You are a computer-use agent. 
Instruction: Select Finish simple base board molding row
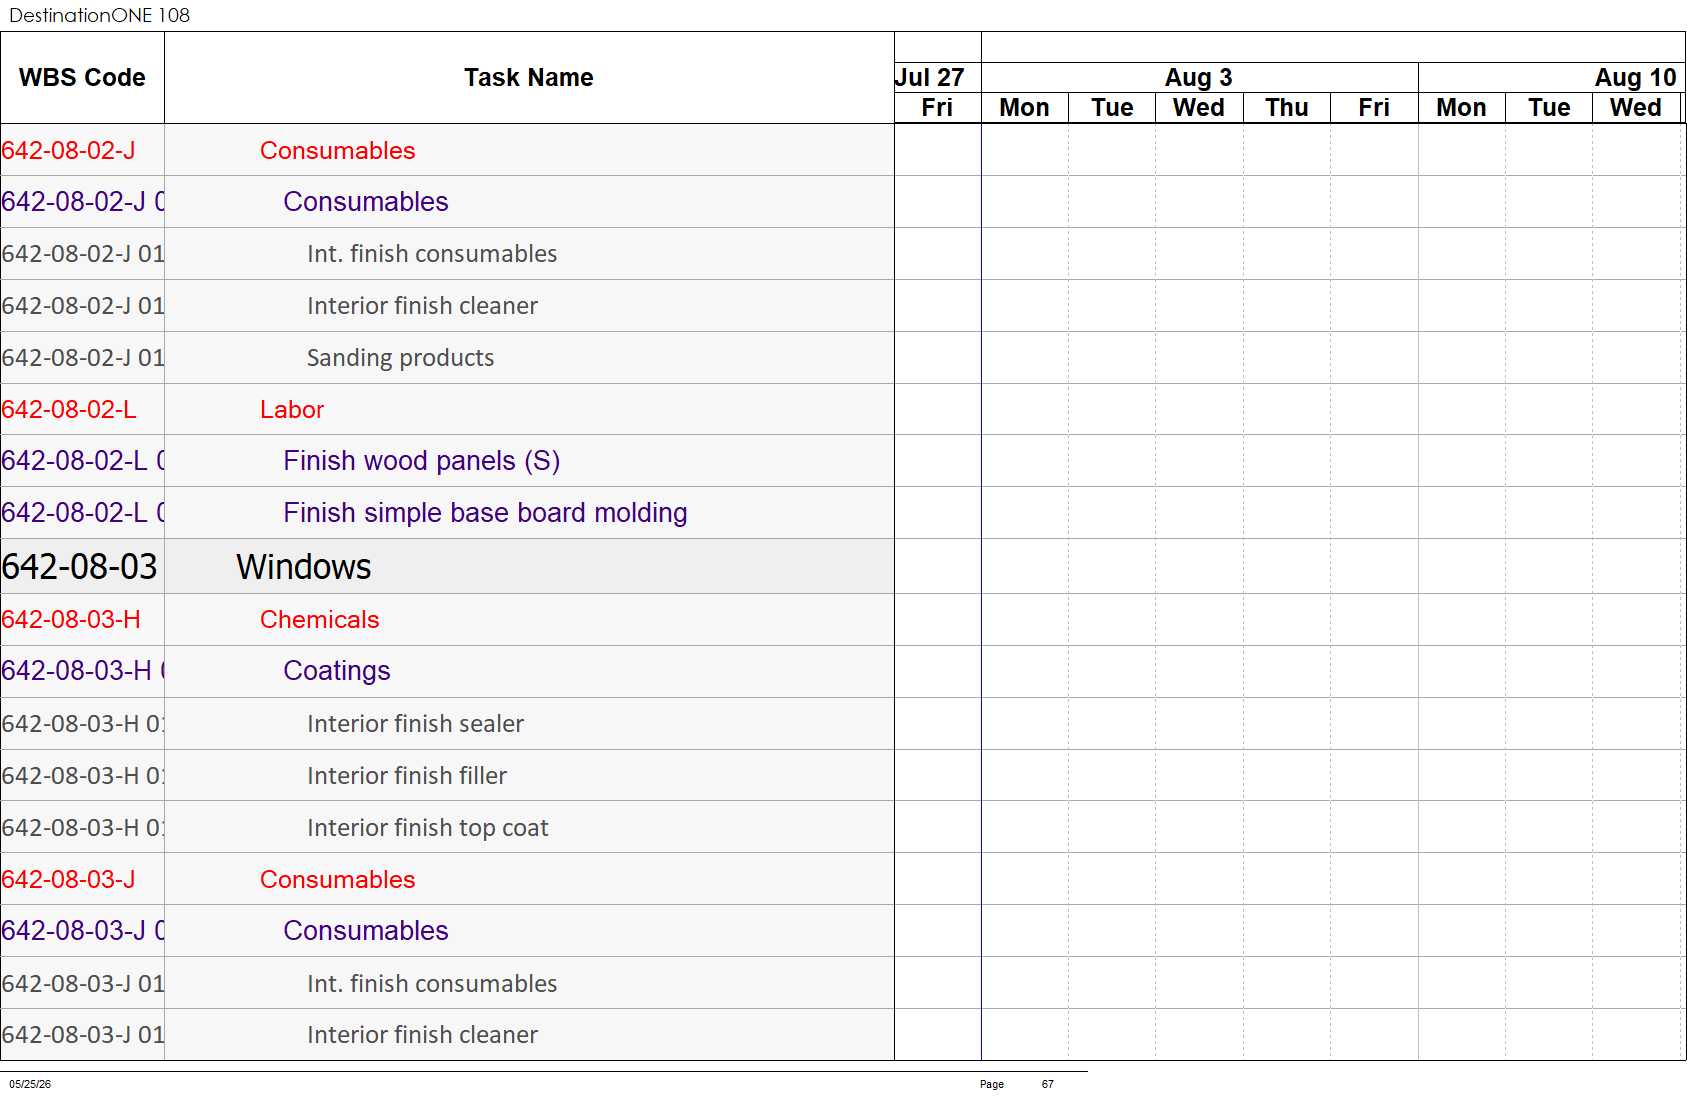tap(447, 513)
